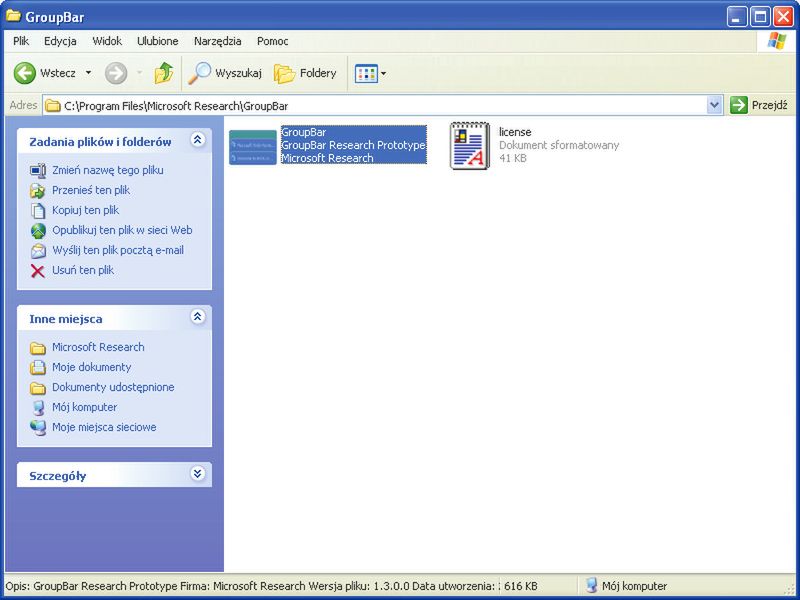This screenshot has height=600, width=800.
Task: Open the Narzędzia menu
Action: [x=217, y=41]
